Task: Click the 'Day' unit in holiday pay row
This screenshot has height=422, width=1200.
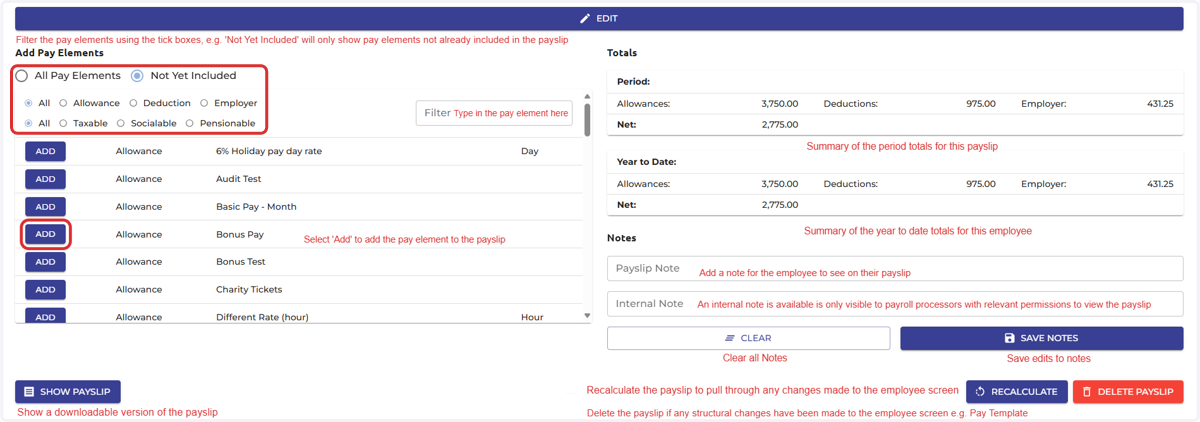Action: click(530, 152)
